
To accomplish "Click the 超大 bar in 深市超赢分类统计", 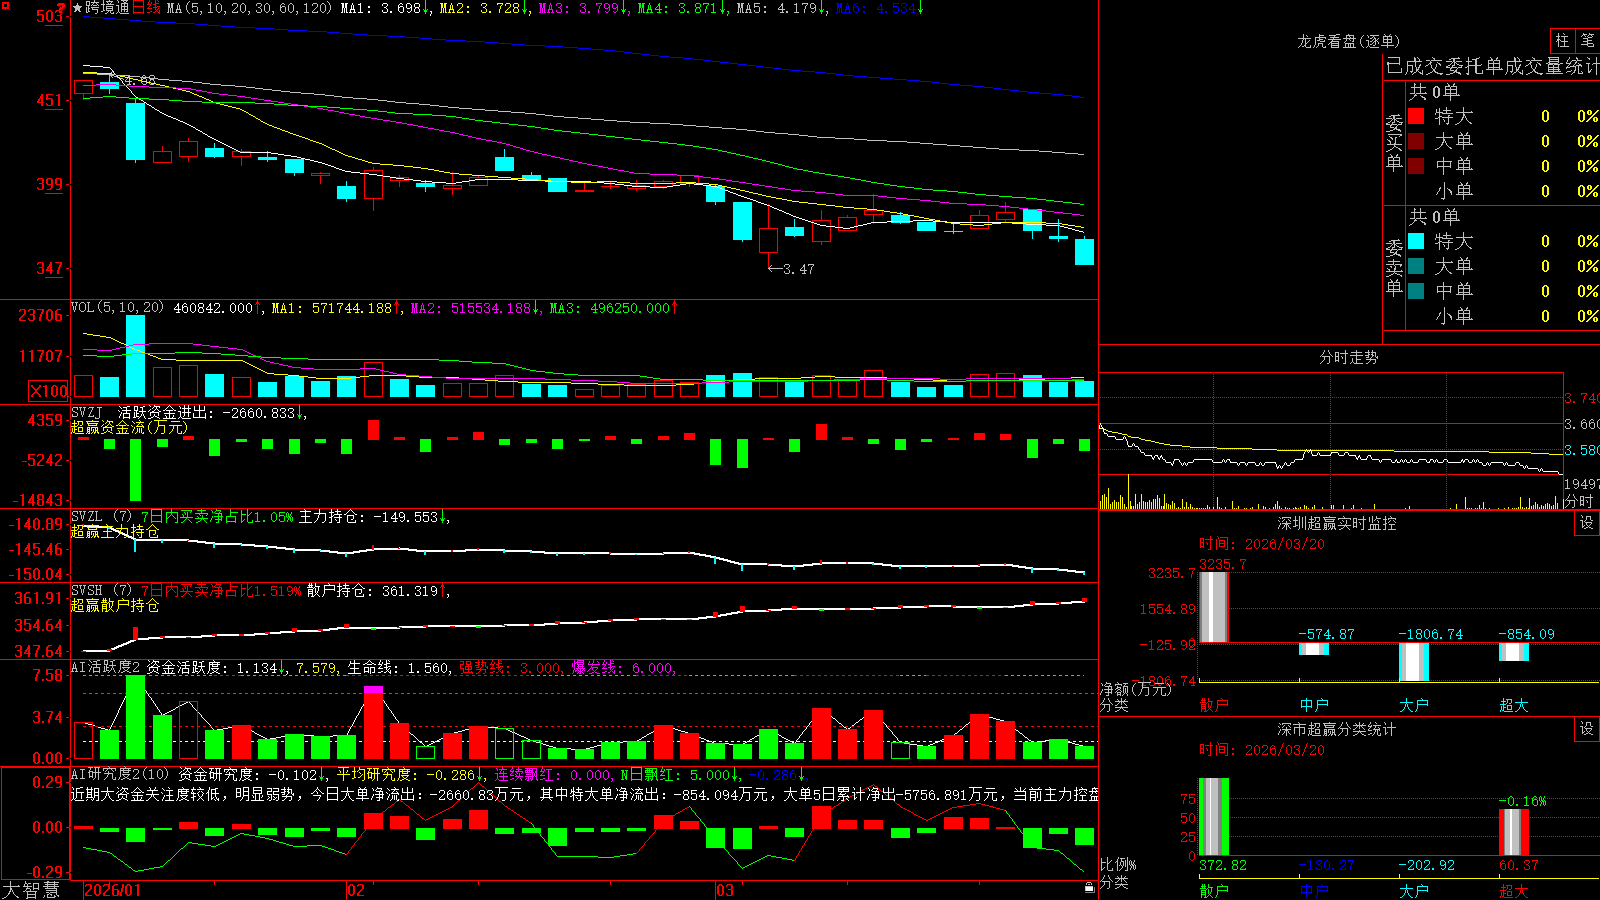I will click(1513, 832).
